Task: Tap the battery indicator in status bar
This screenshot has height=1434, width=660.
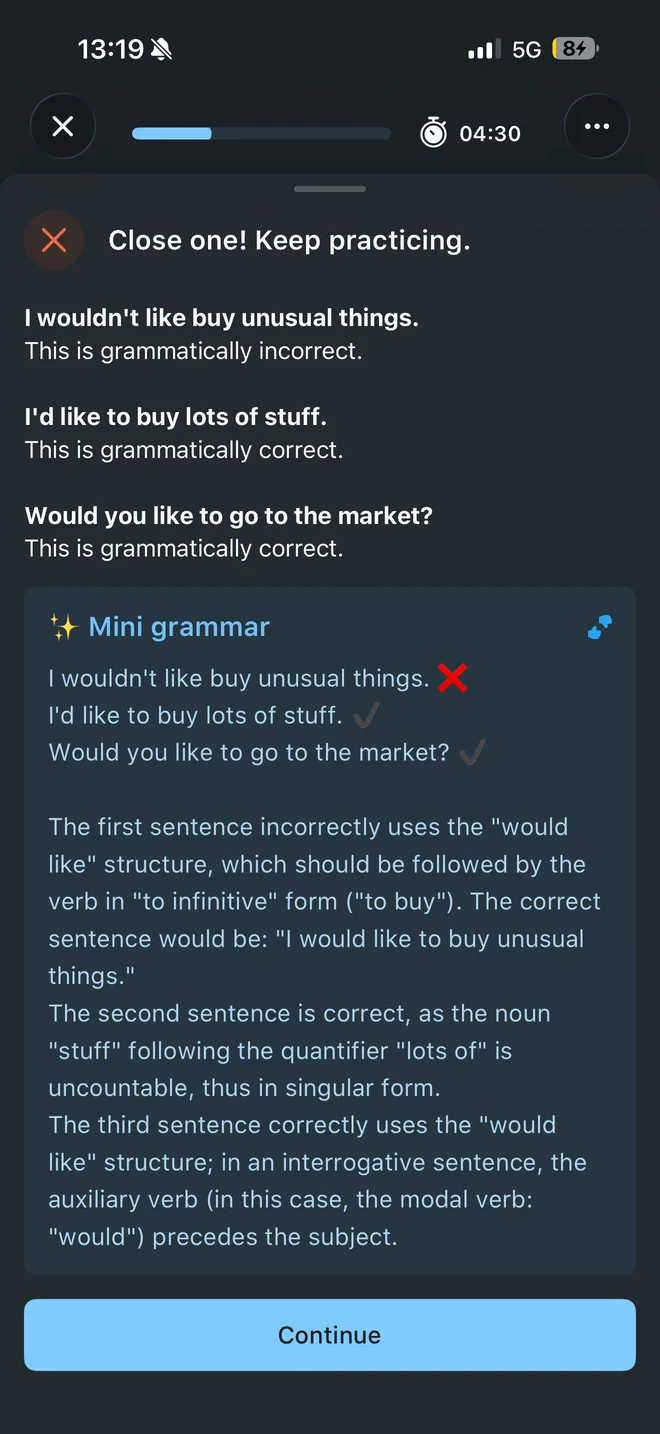Action: pyautogui.click(x=575, y=48)
